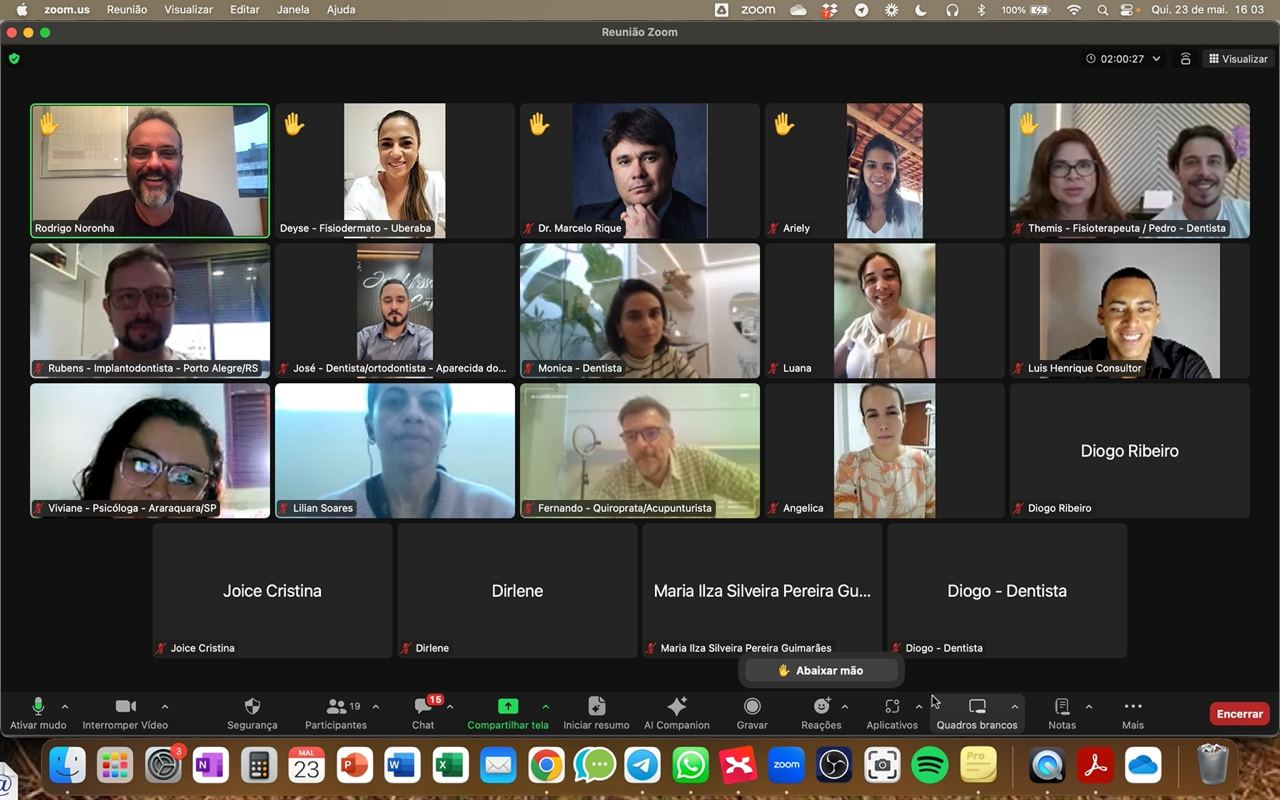Click the Wi-Fi icon in menu bar
Viewport: 1280px width, 800px height.
tap(1074, 10)
